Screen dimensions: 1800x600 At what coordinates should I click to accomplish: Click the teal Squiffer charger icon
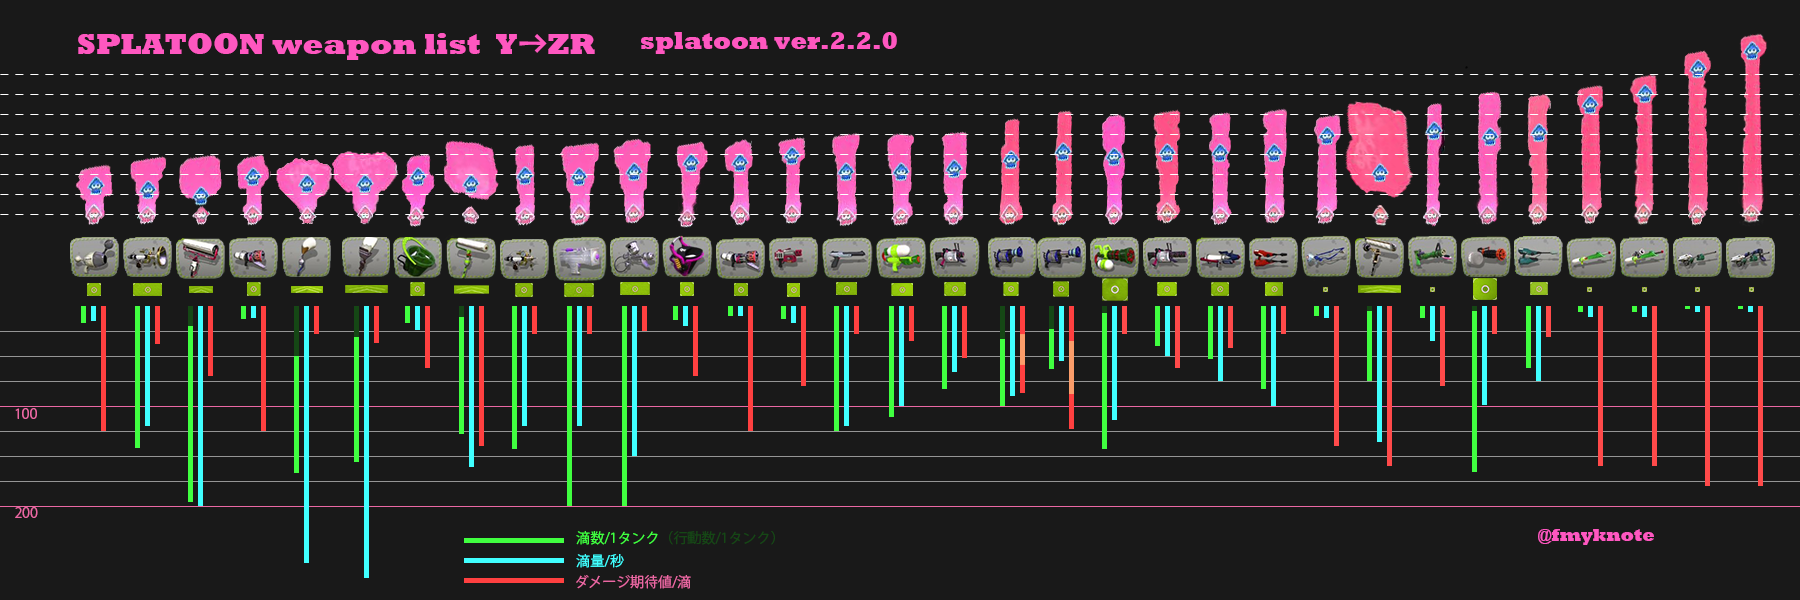(1538, 257)
